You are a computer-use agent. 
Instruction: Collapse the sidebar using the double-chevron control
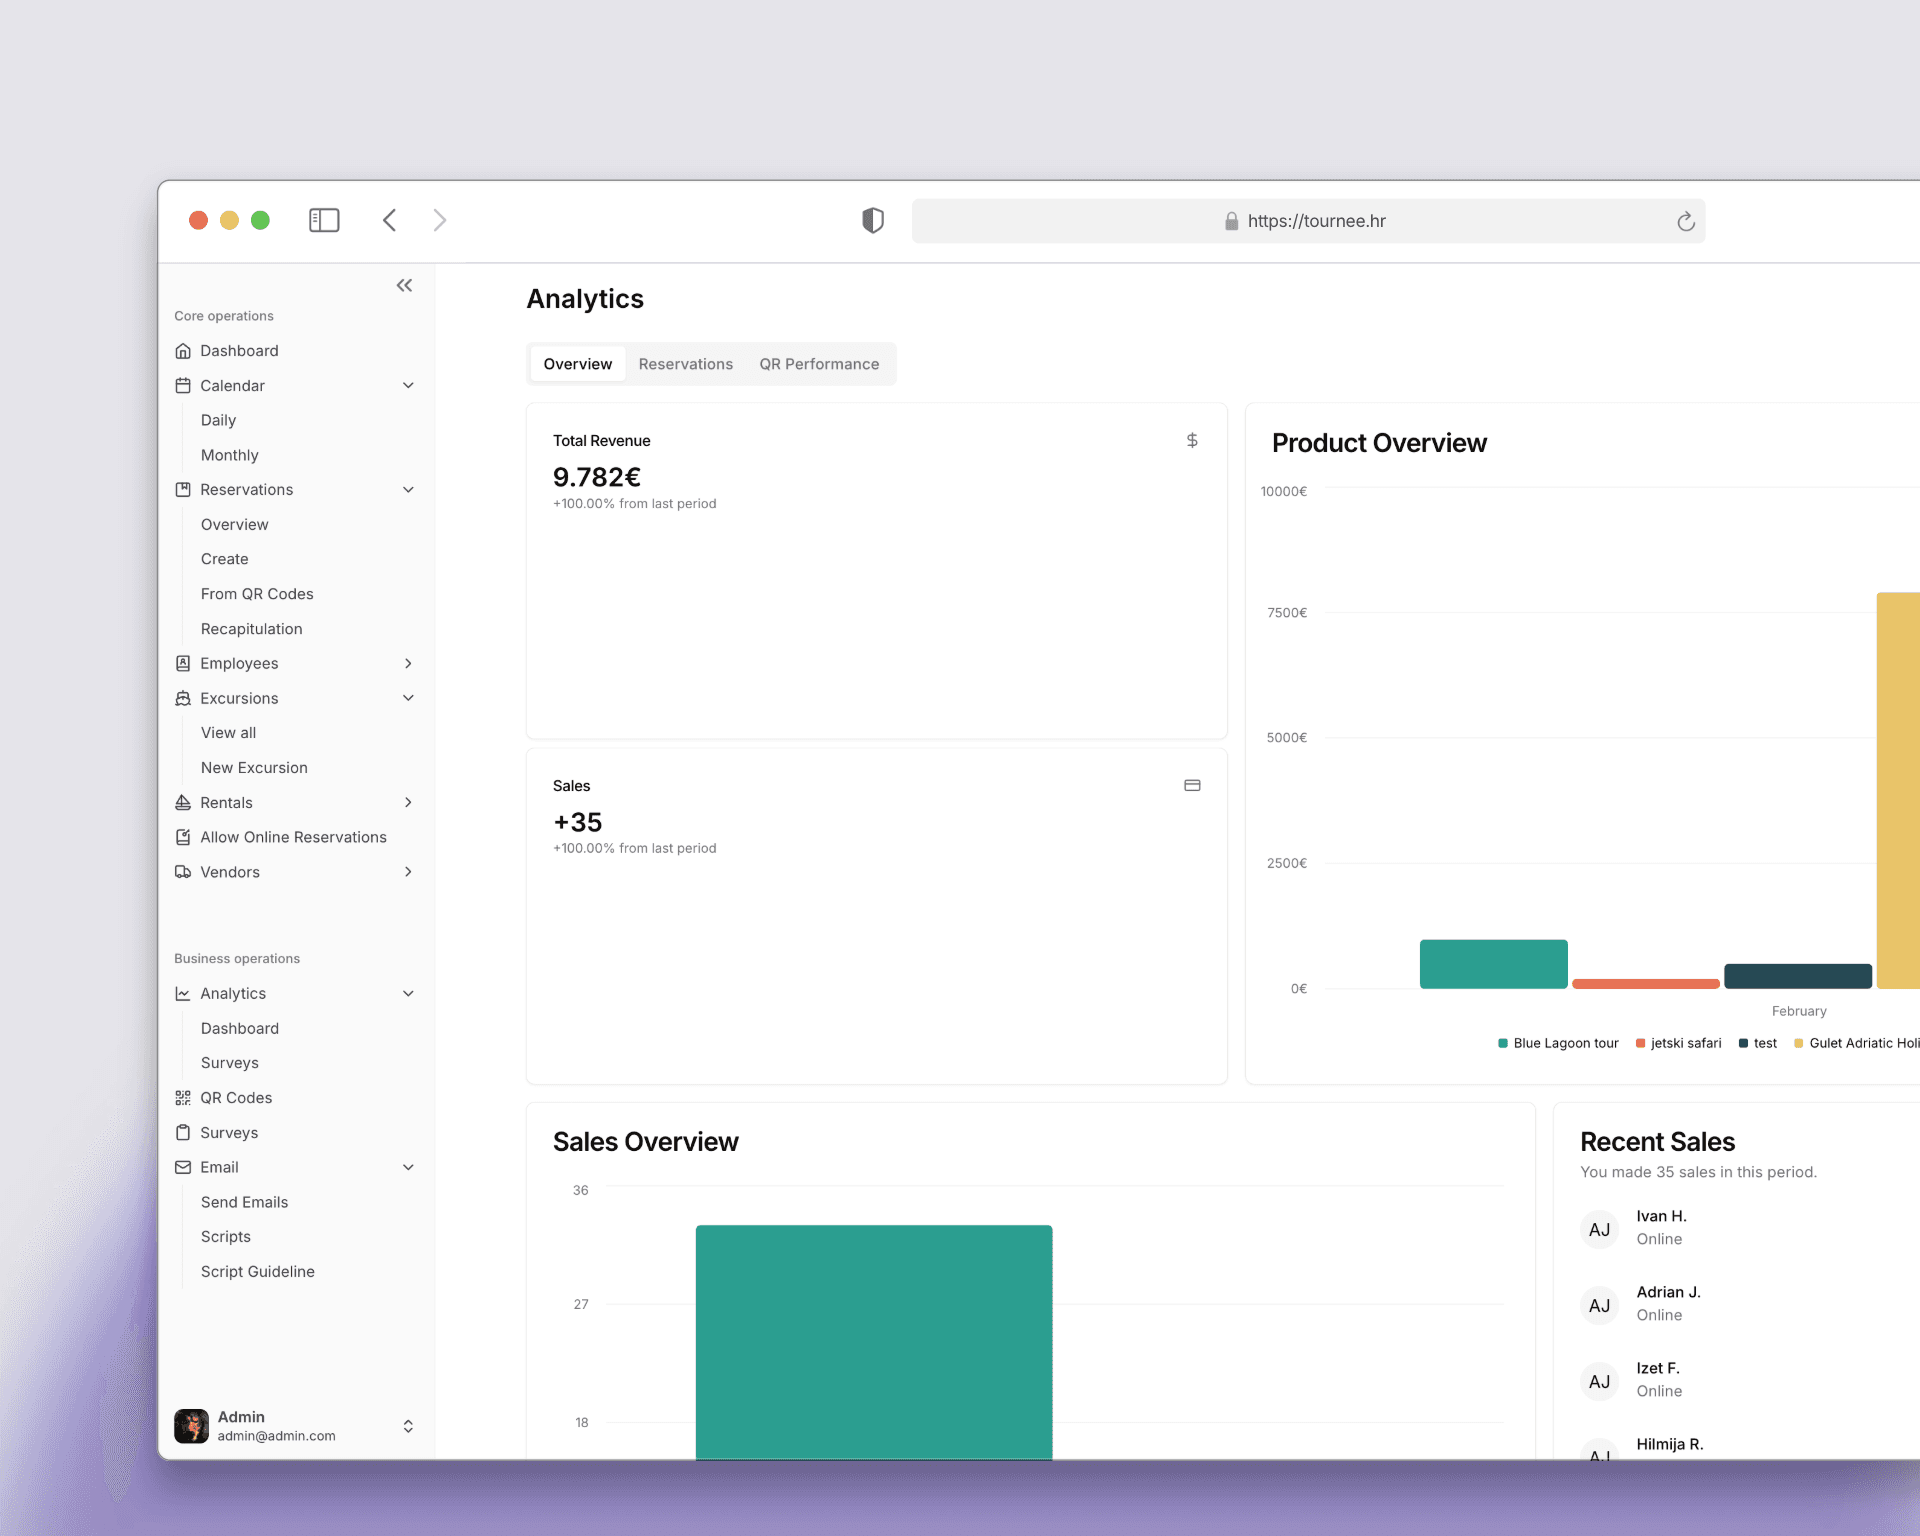[404, 285]
